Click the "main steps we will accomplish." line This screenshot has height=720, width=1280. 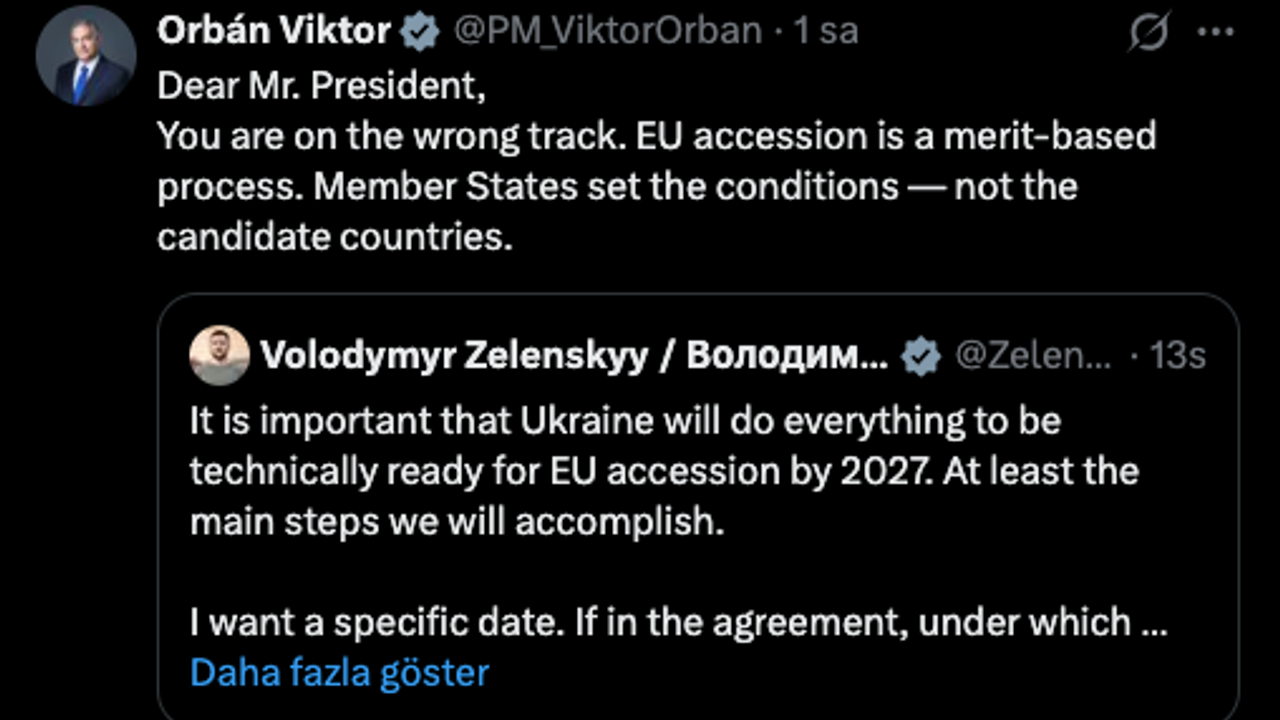tap(456, 522)
